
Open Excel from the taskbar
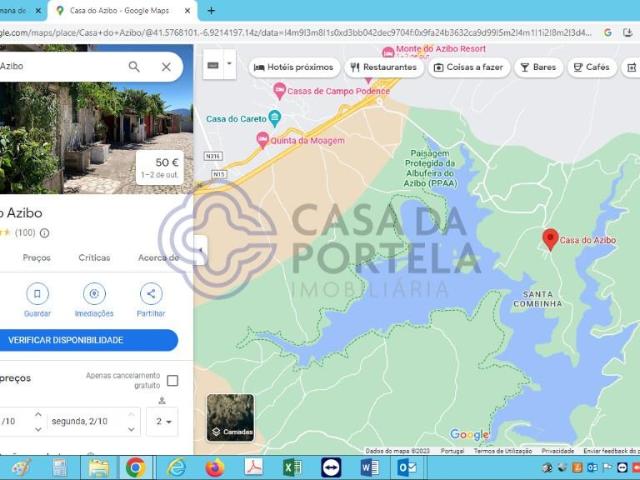[x=292, y=468]
